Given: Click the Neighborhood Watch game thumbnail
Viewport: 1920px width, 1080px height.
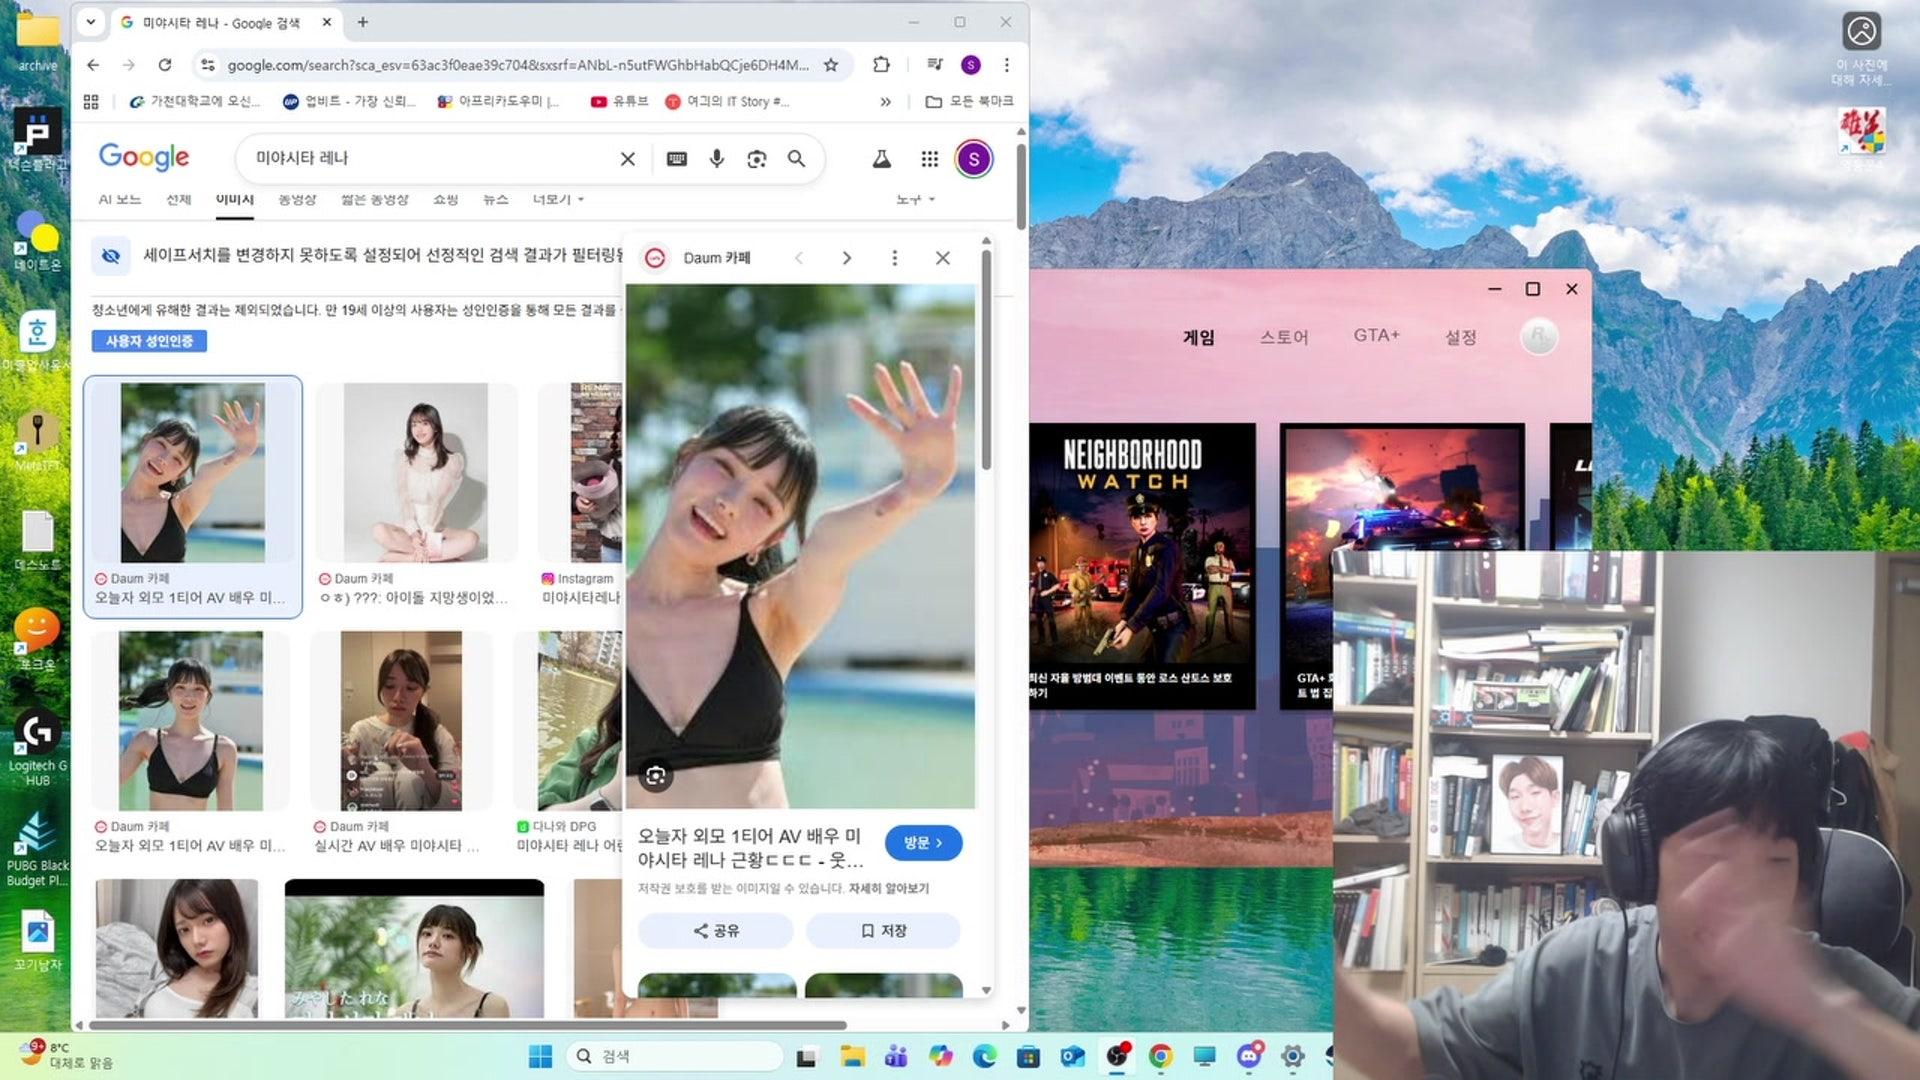Looking at the screenshot, I should point(1142,566).
